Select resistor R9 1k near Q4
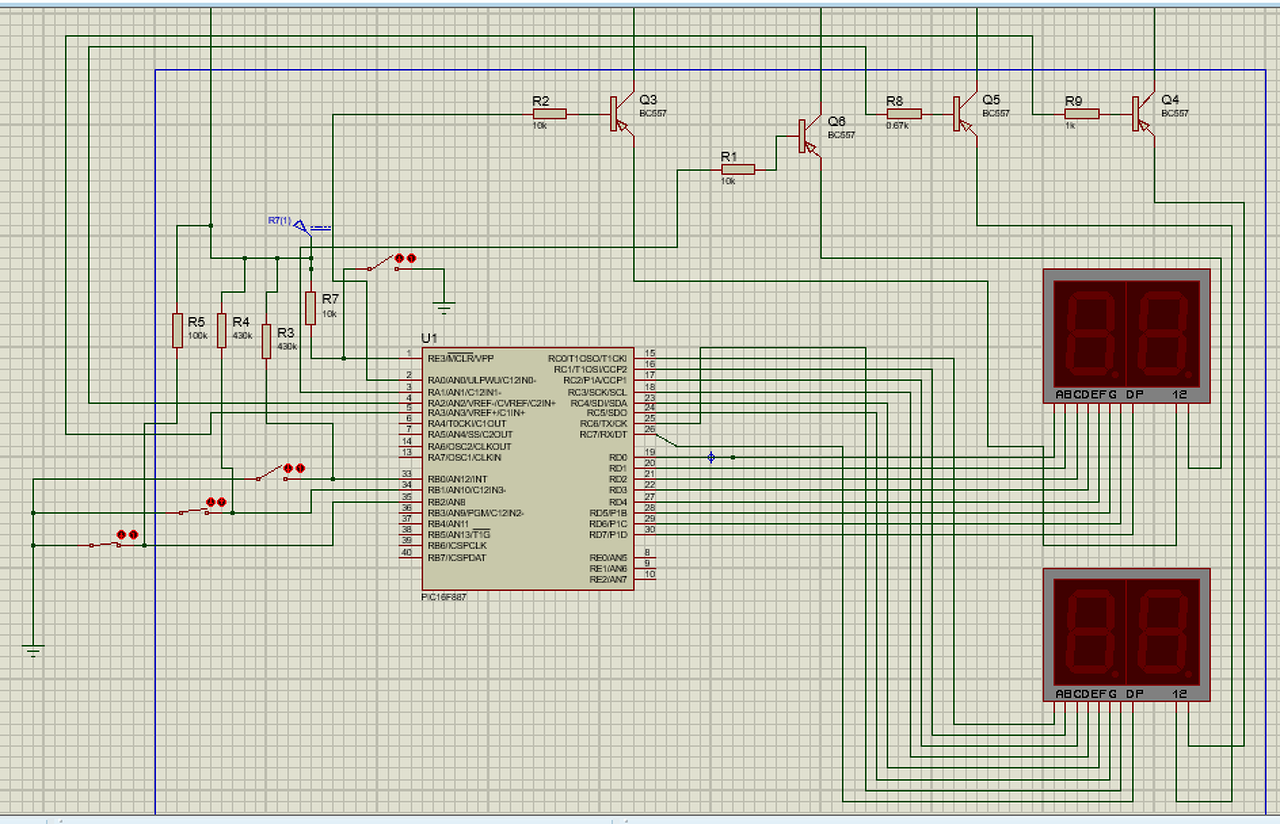 1082,114
